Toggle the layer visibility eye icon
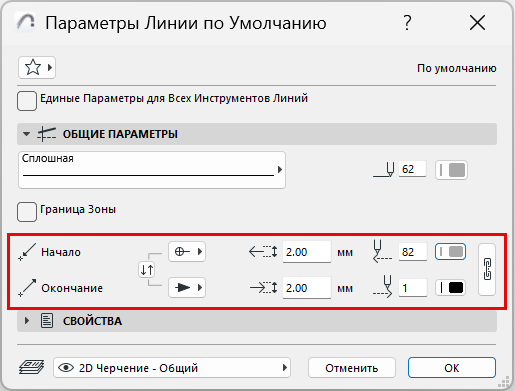This screenshot has width=515, height=391. pyautogui.click(x=66, y=368)
